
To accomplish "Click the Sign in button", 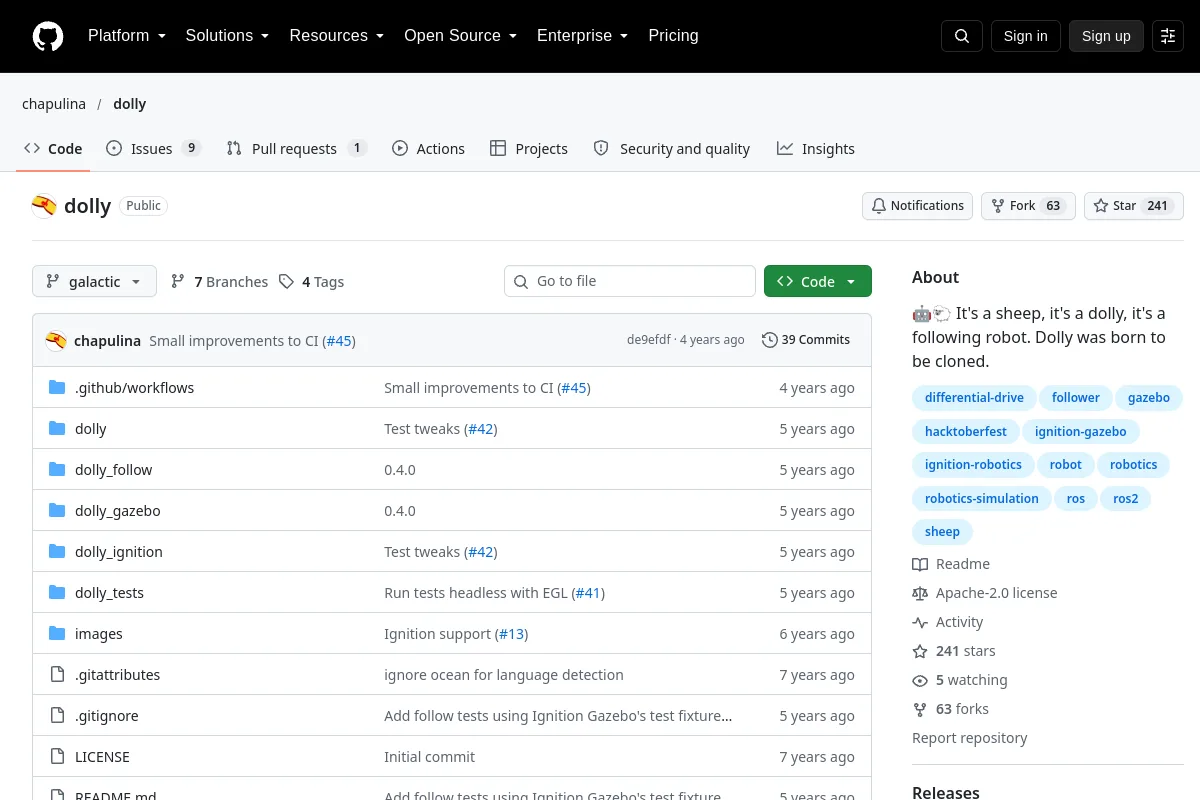I will coord(1025,36).
